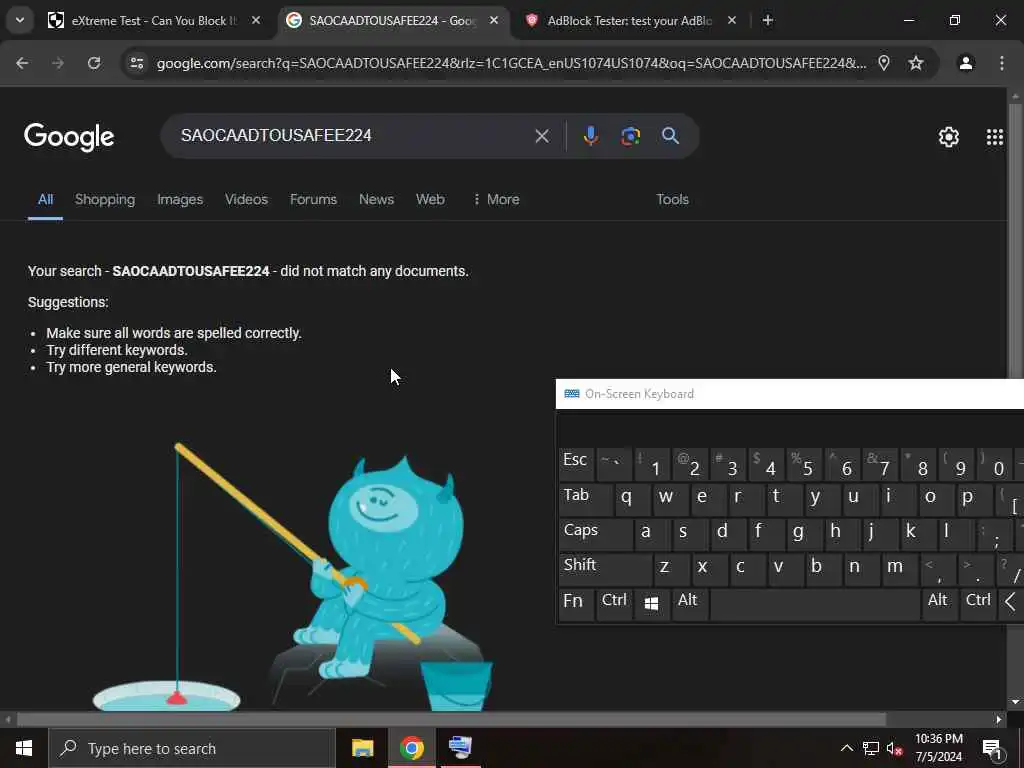Screen dimensions: 1024x768
Task: Click the On-Screen Keyboard taskbar icon
Action: 460,748
